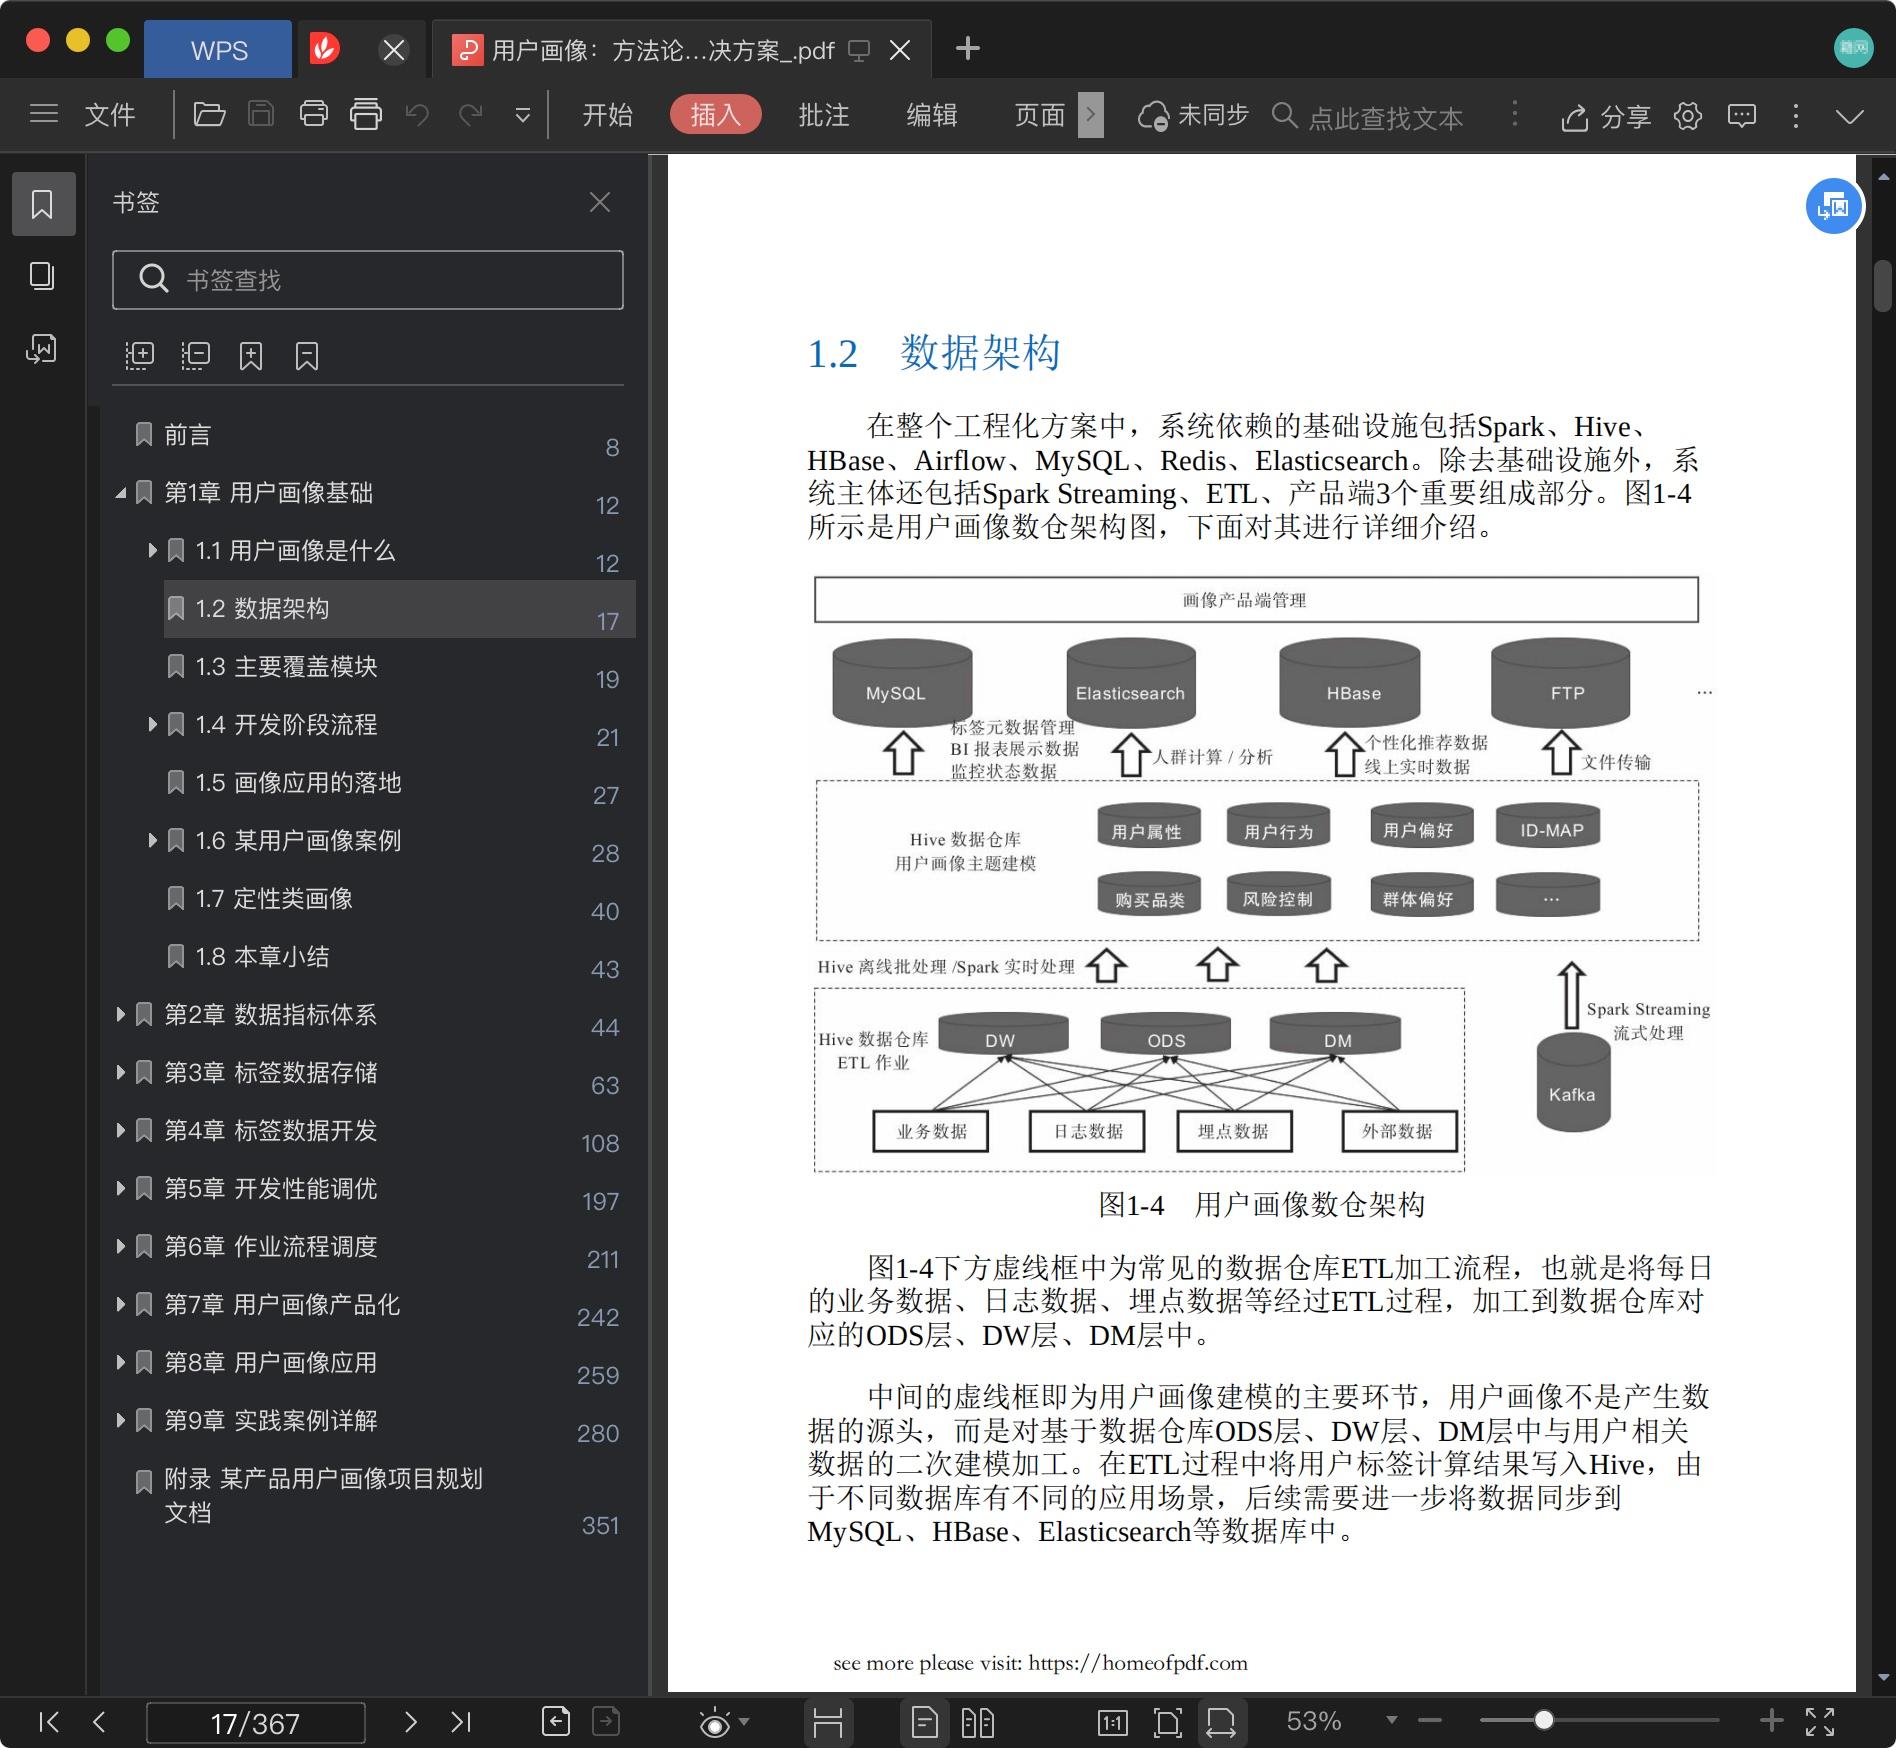Click the delete bookmark icon
This screenshot has width=1896, height=1748.
coord(307,356)
